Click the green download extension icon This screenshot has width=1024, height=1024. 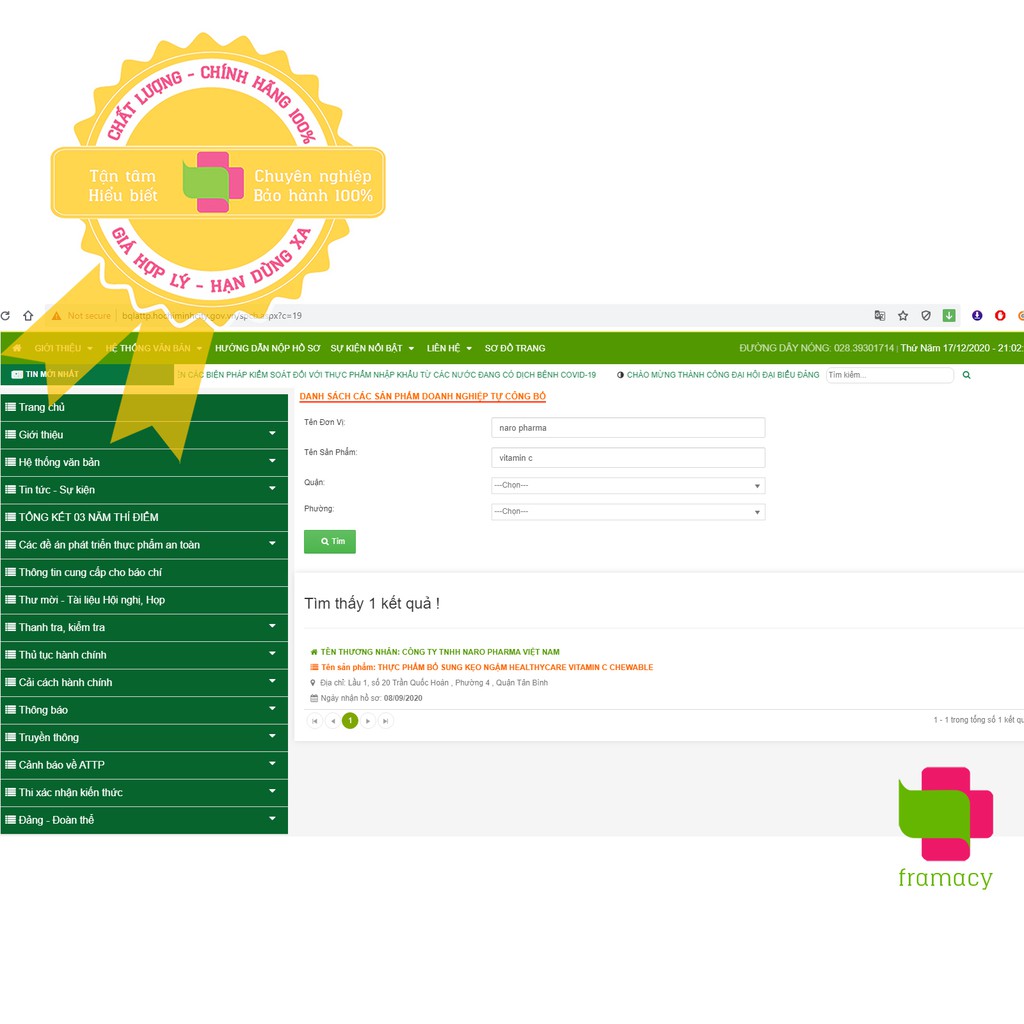[949, 316]
